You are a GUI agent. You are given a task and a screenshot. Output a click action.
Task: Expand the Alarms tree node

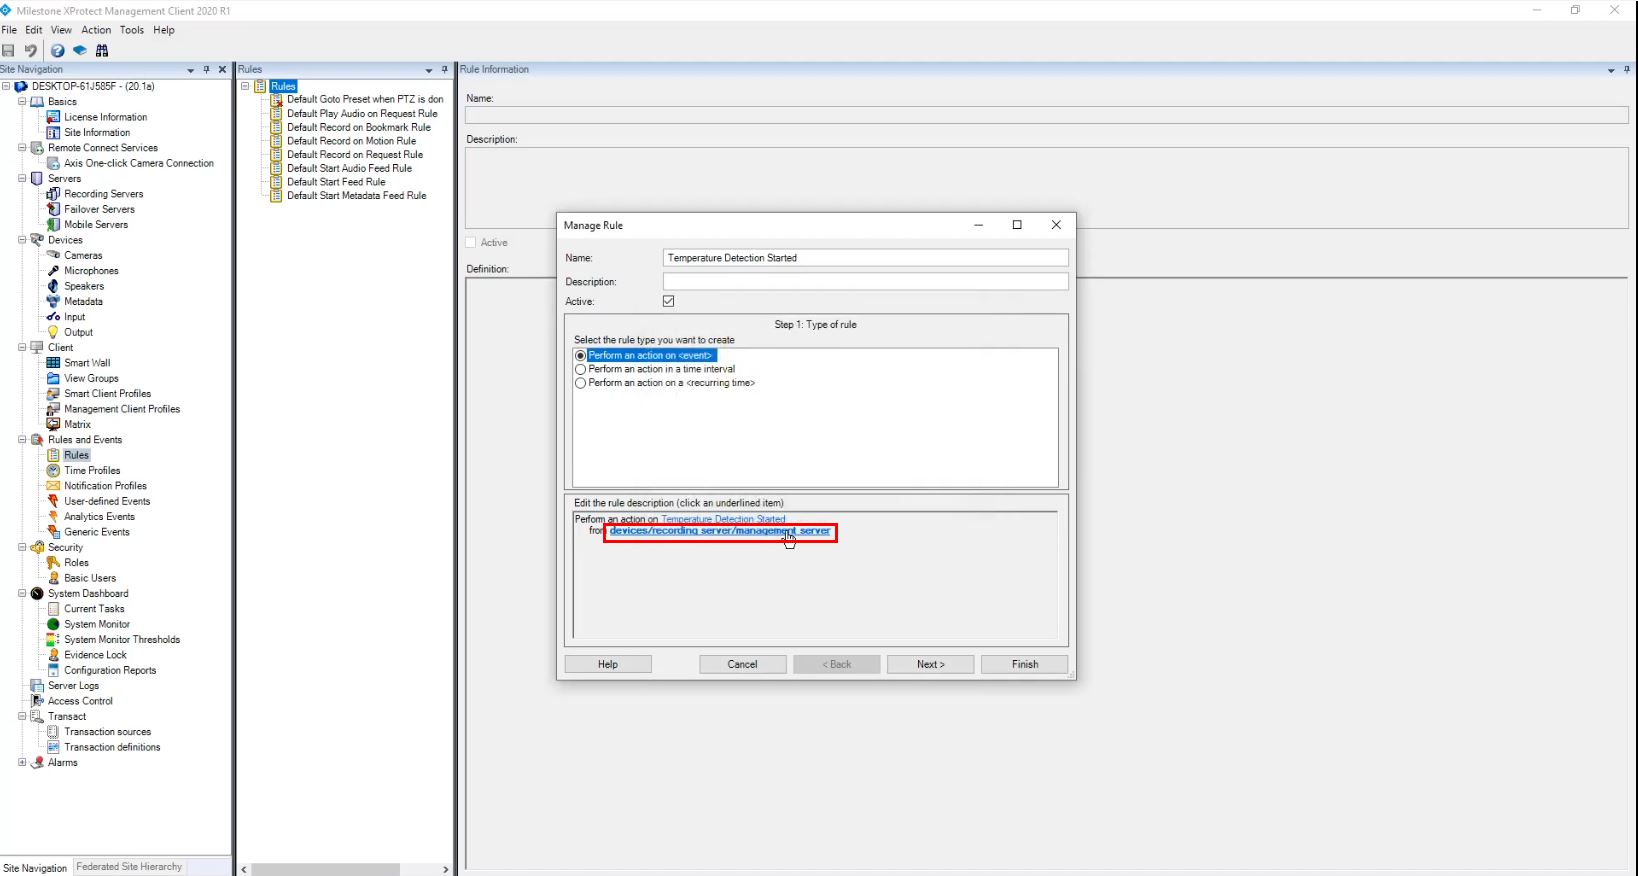[22, 763]
